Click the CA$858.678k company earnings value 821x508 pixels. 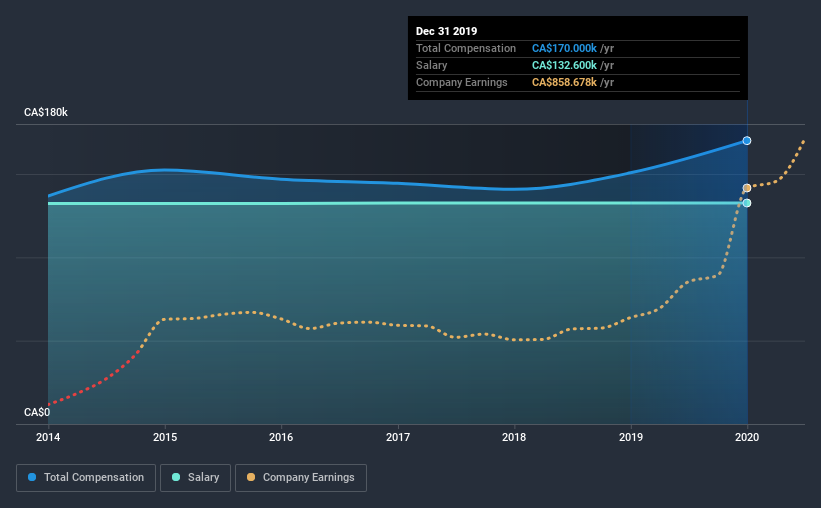[564, 82]
